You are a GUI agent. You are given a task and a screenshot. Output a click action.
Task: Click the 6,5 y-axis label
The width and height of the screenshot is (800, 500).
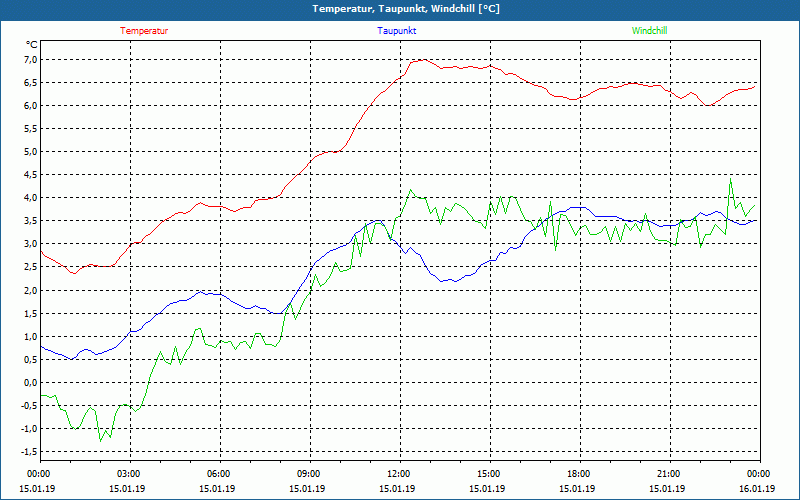(31, 83)
